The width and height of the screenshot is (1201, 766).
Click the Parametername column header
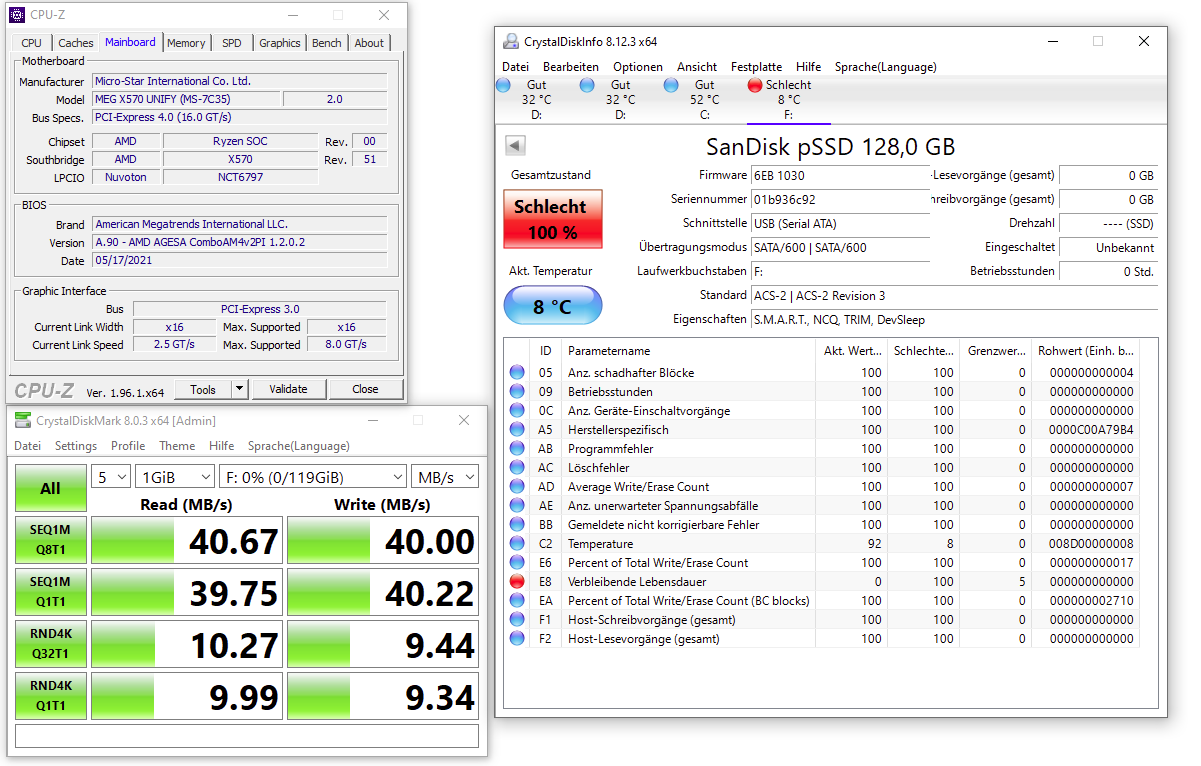(x=689, y=351)
